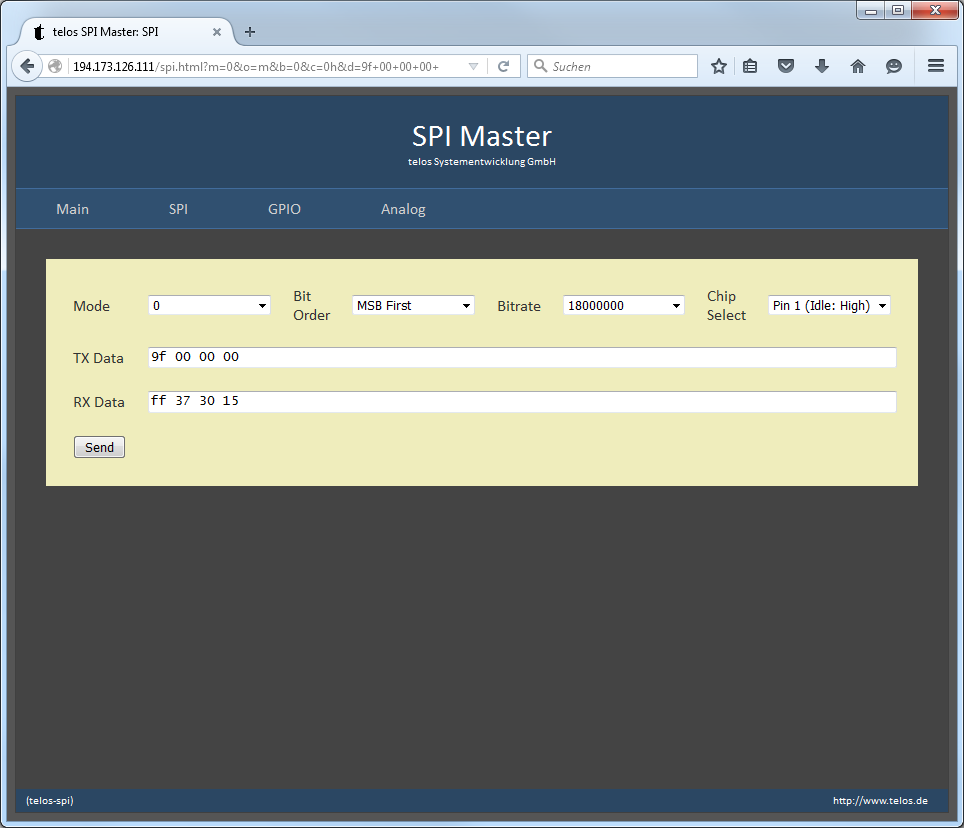Viewport: 964px width, 828px height.
Task: Open the Firefox hamburger menu
Action: (936, 66)
